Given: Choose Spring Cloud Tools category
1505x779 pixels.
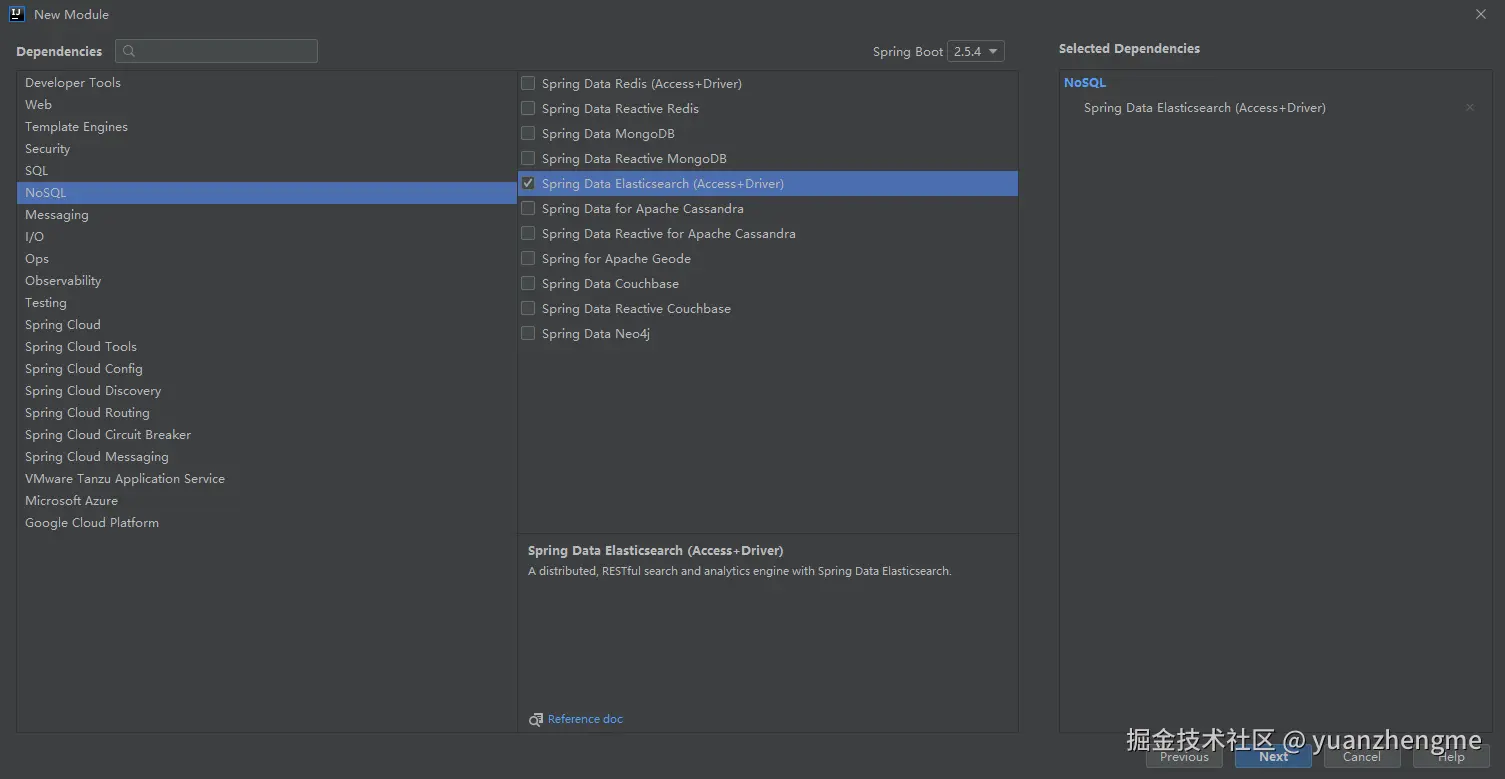Looking at the screenshot, I should coord(266,347).
